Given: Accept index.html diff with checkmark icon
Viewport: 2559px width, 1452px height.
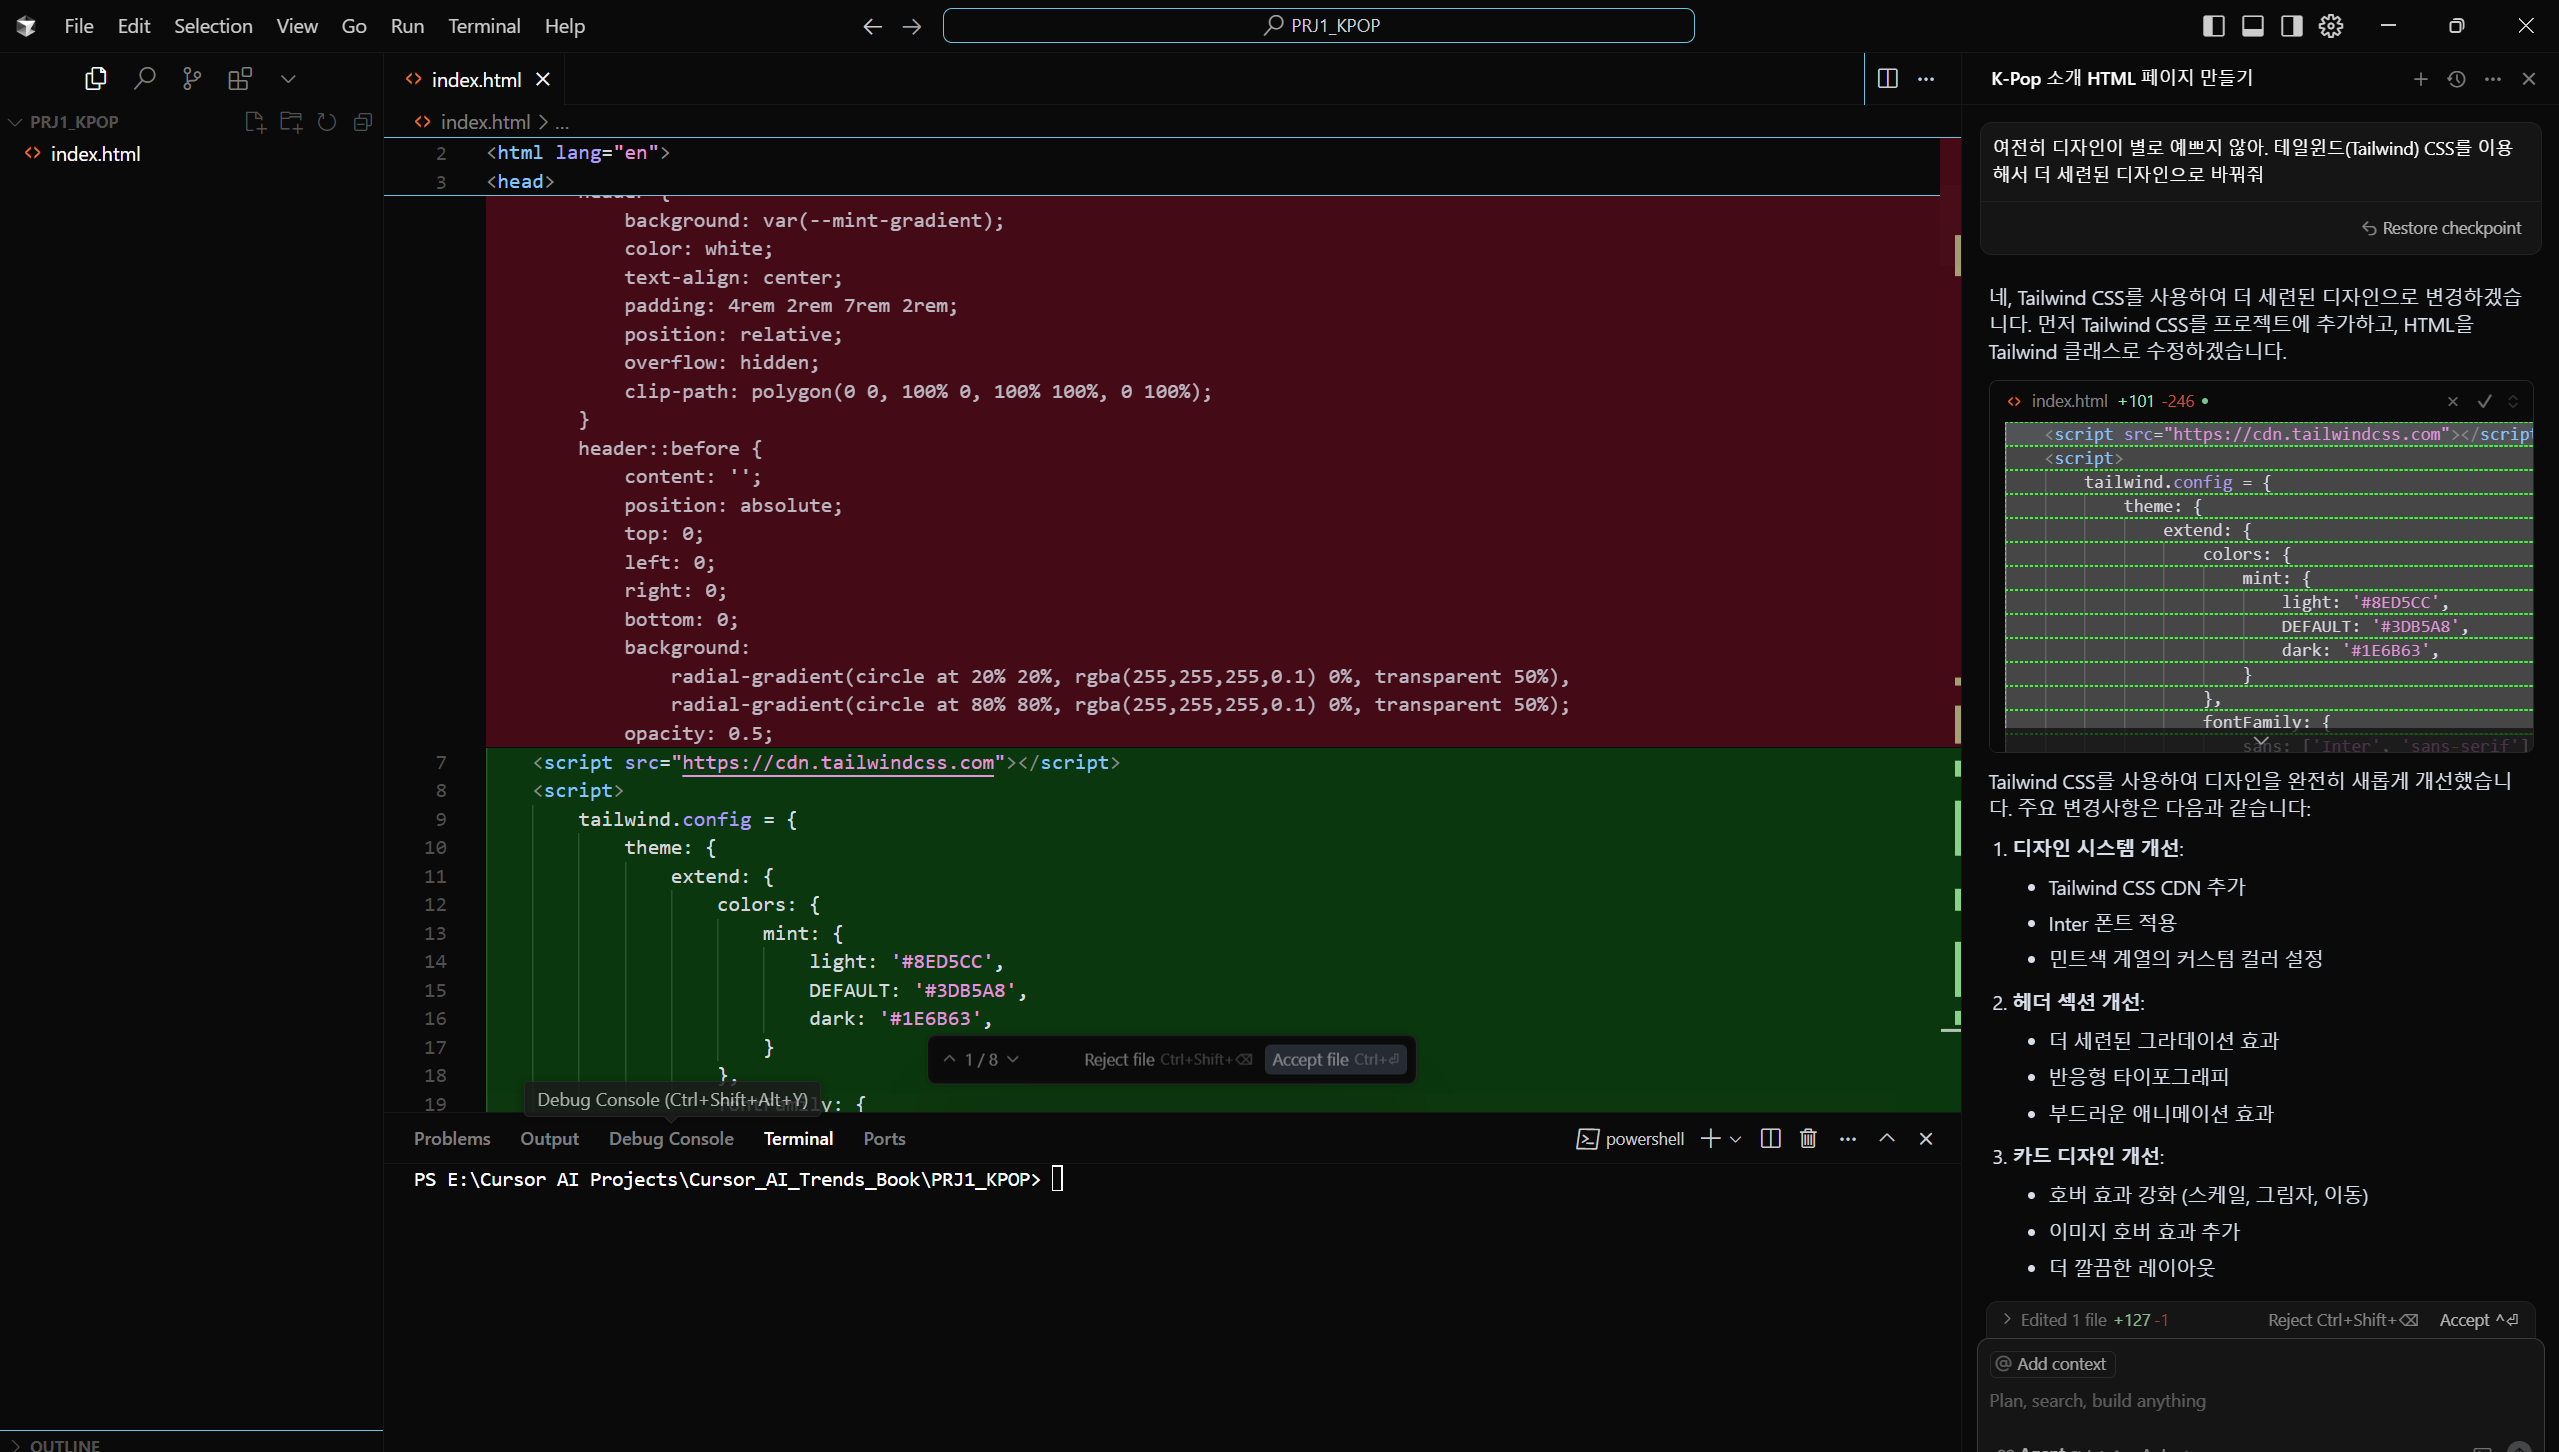Looking at the screenshot, I should (2484, 401).
